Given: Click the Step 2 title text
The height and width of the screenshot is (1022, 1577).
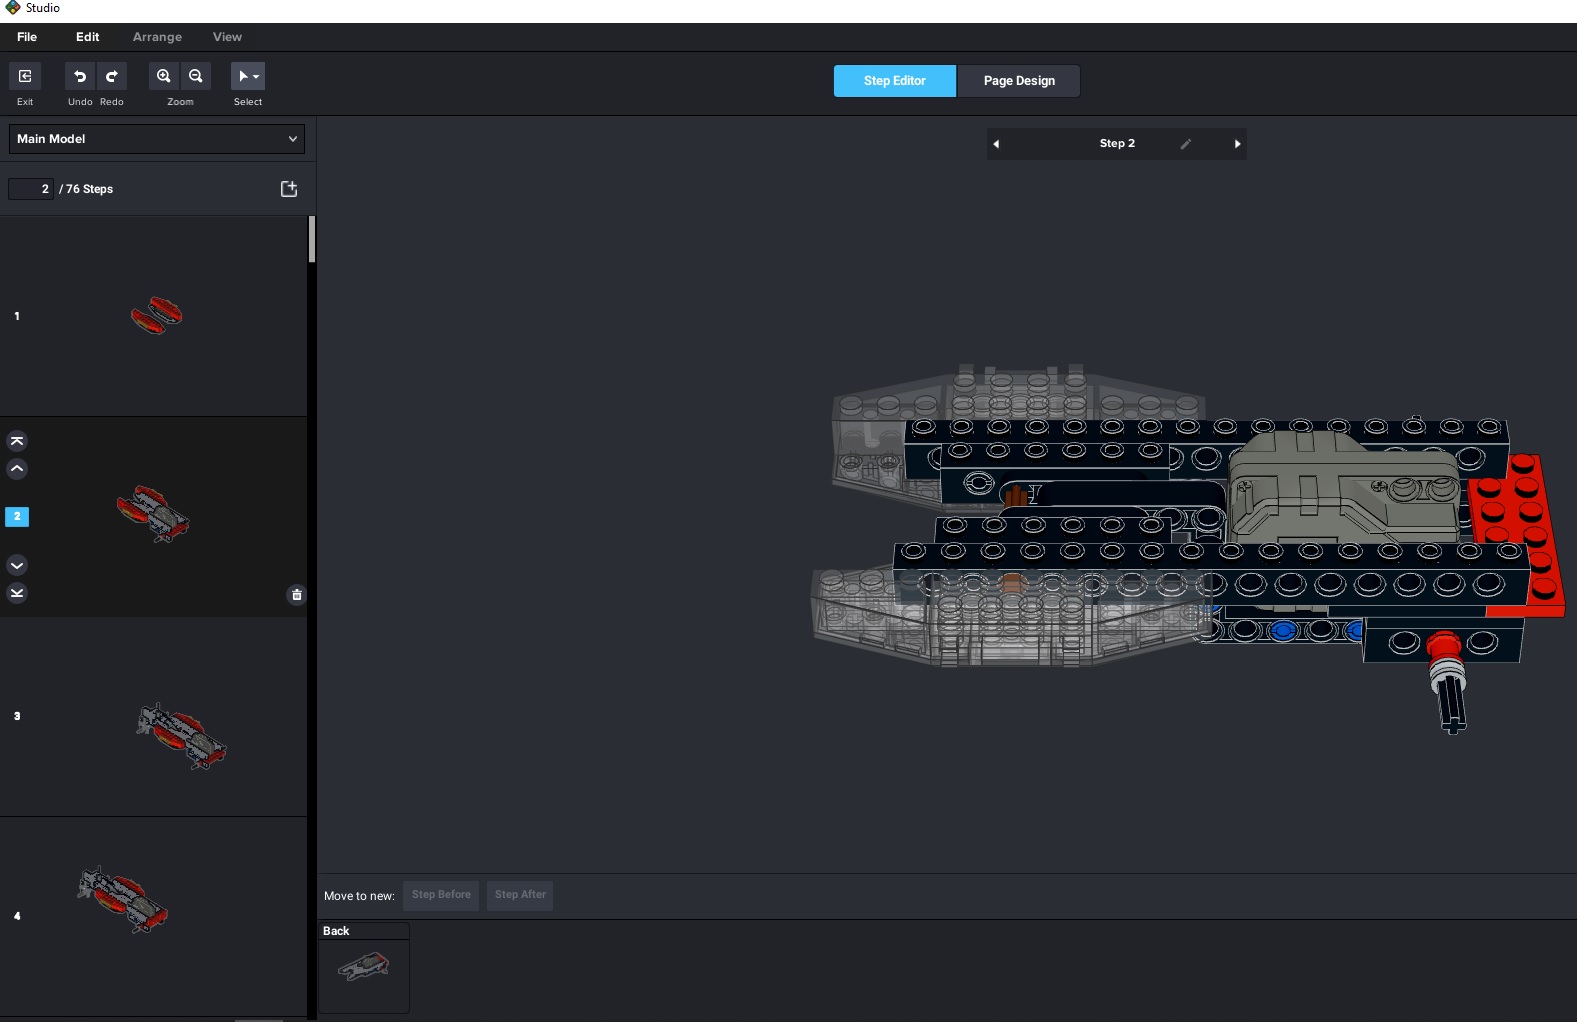Looking at the screenshot, I should coord(1117,144).
